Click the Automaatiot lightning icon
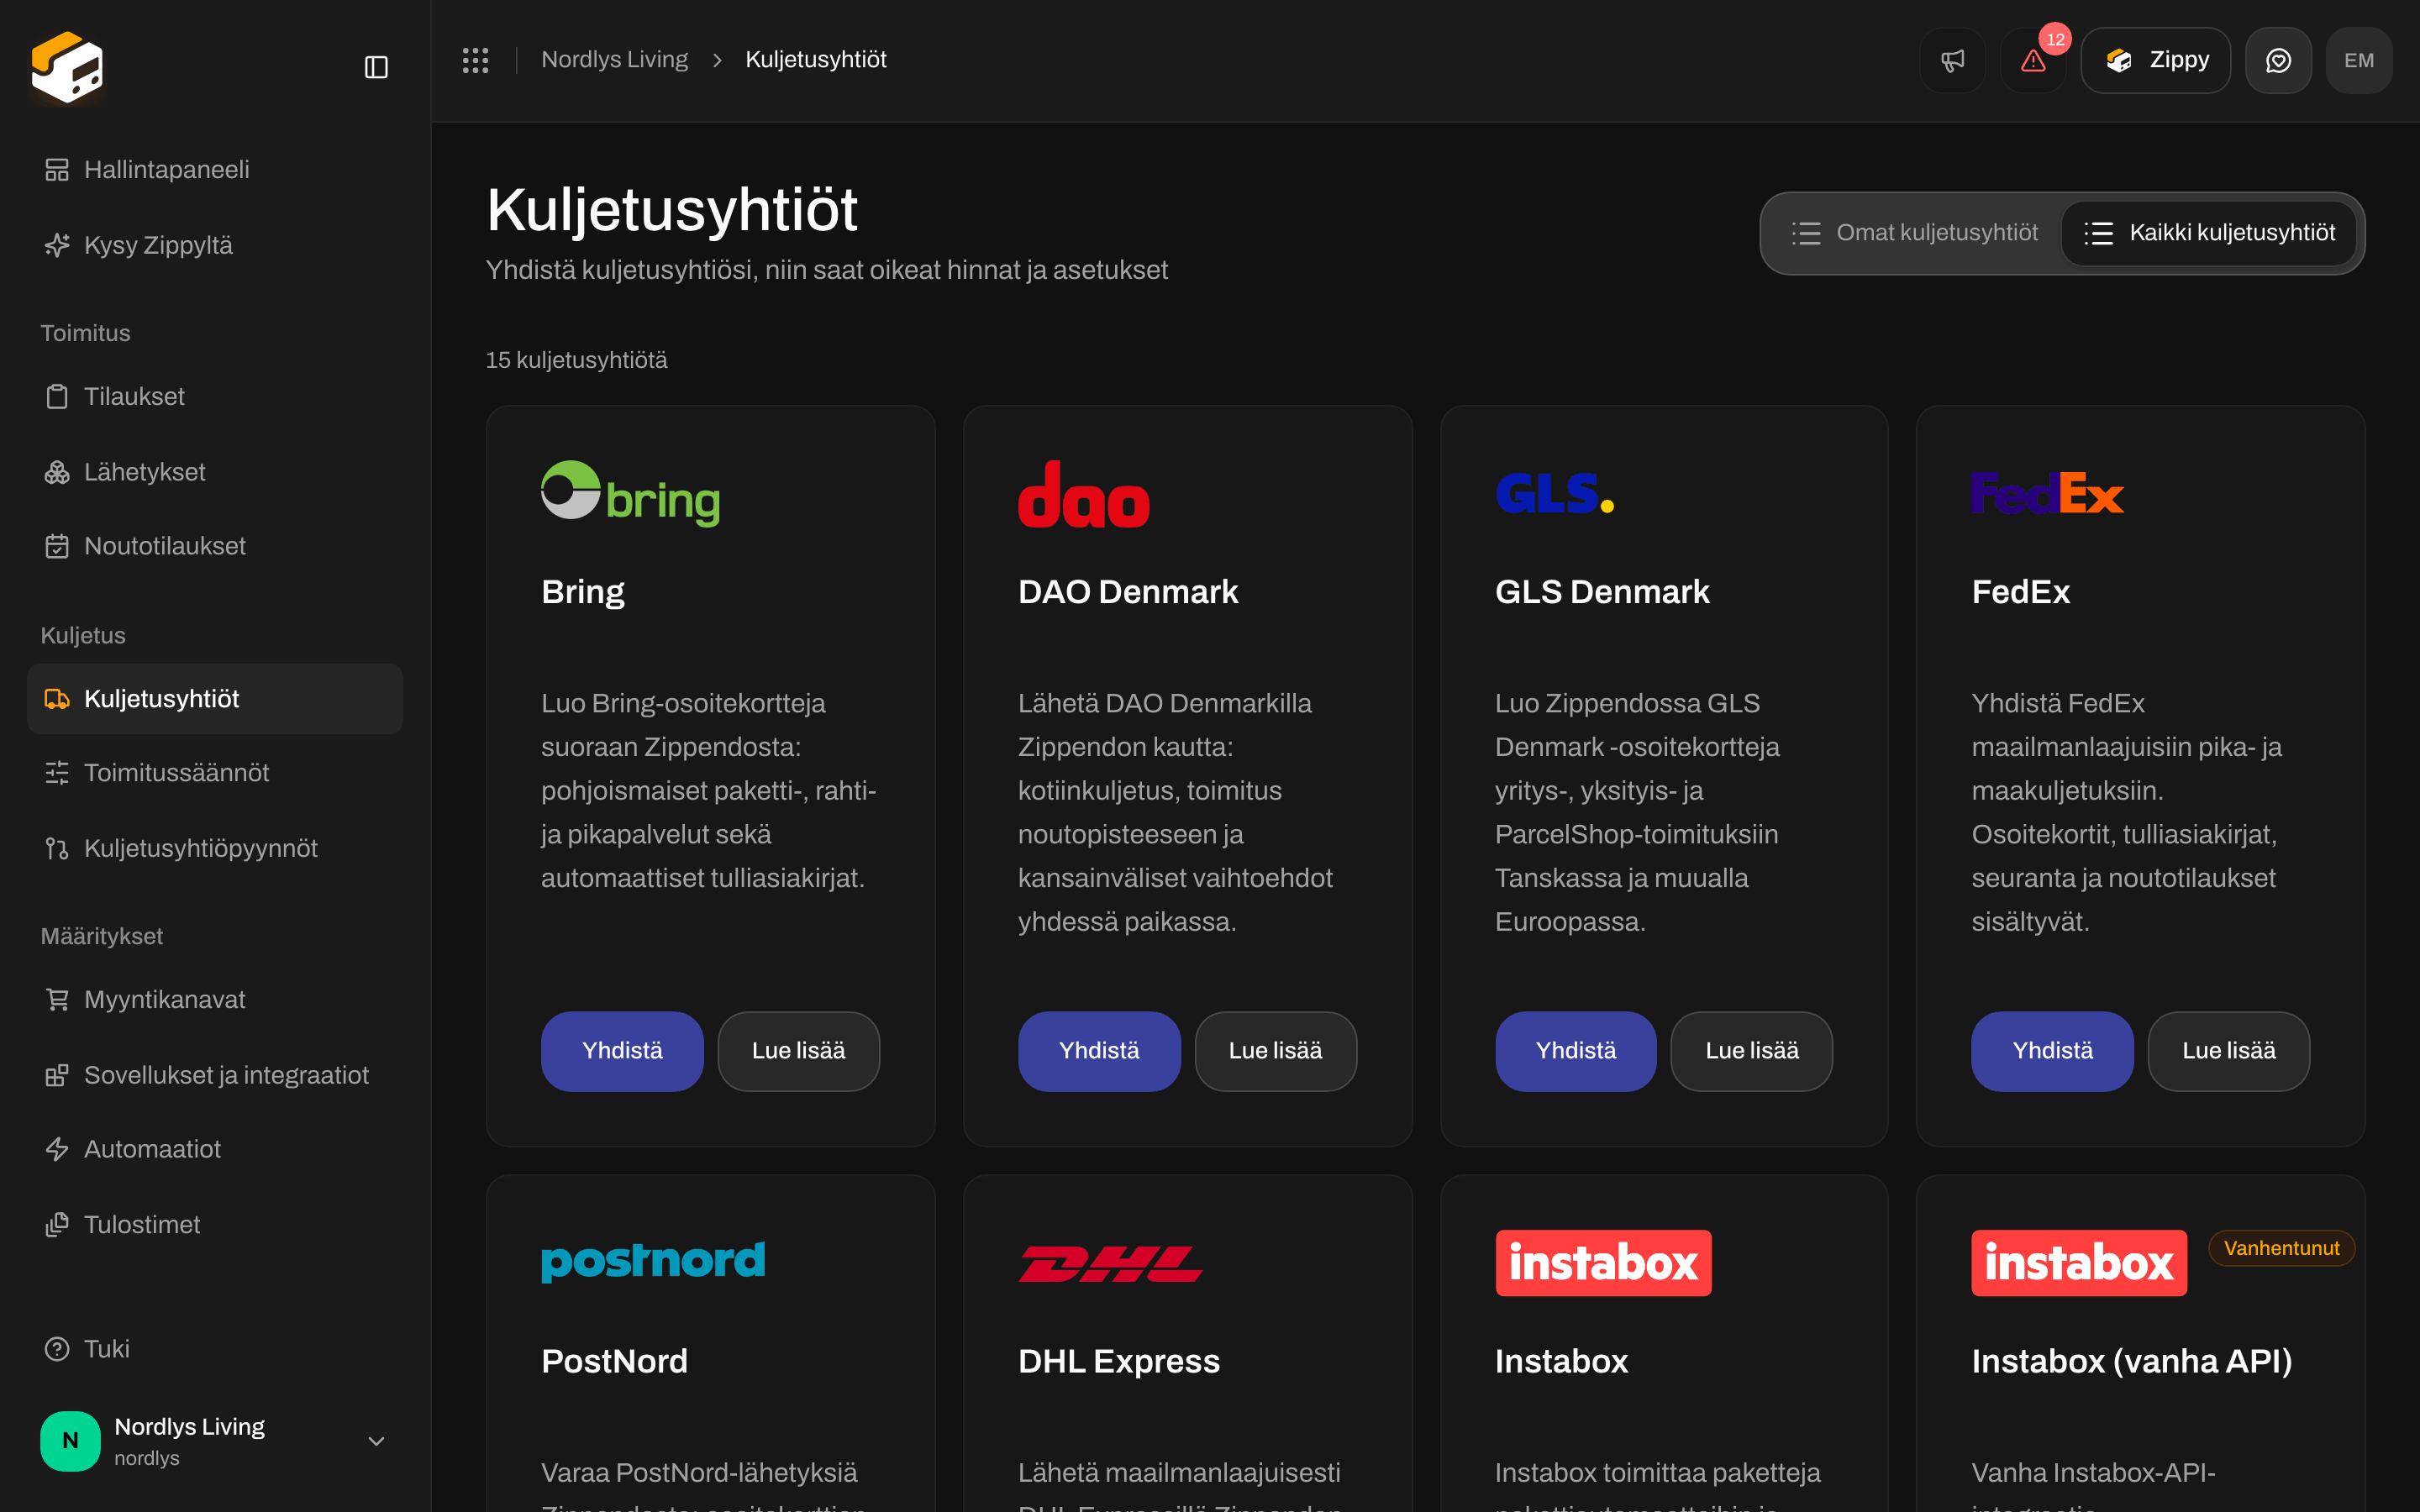Image resolution: width=2420 pixels, height=1512 pixels. coord(57,1149)
